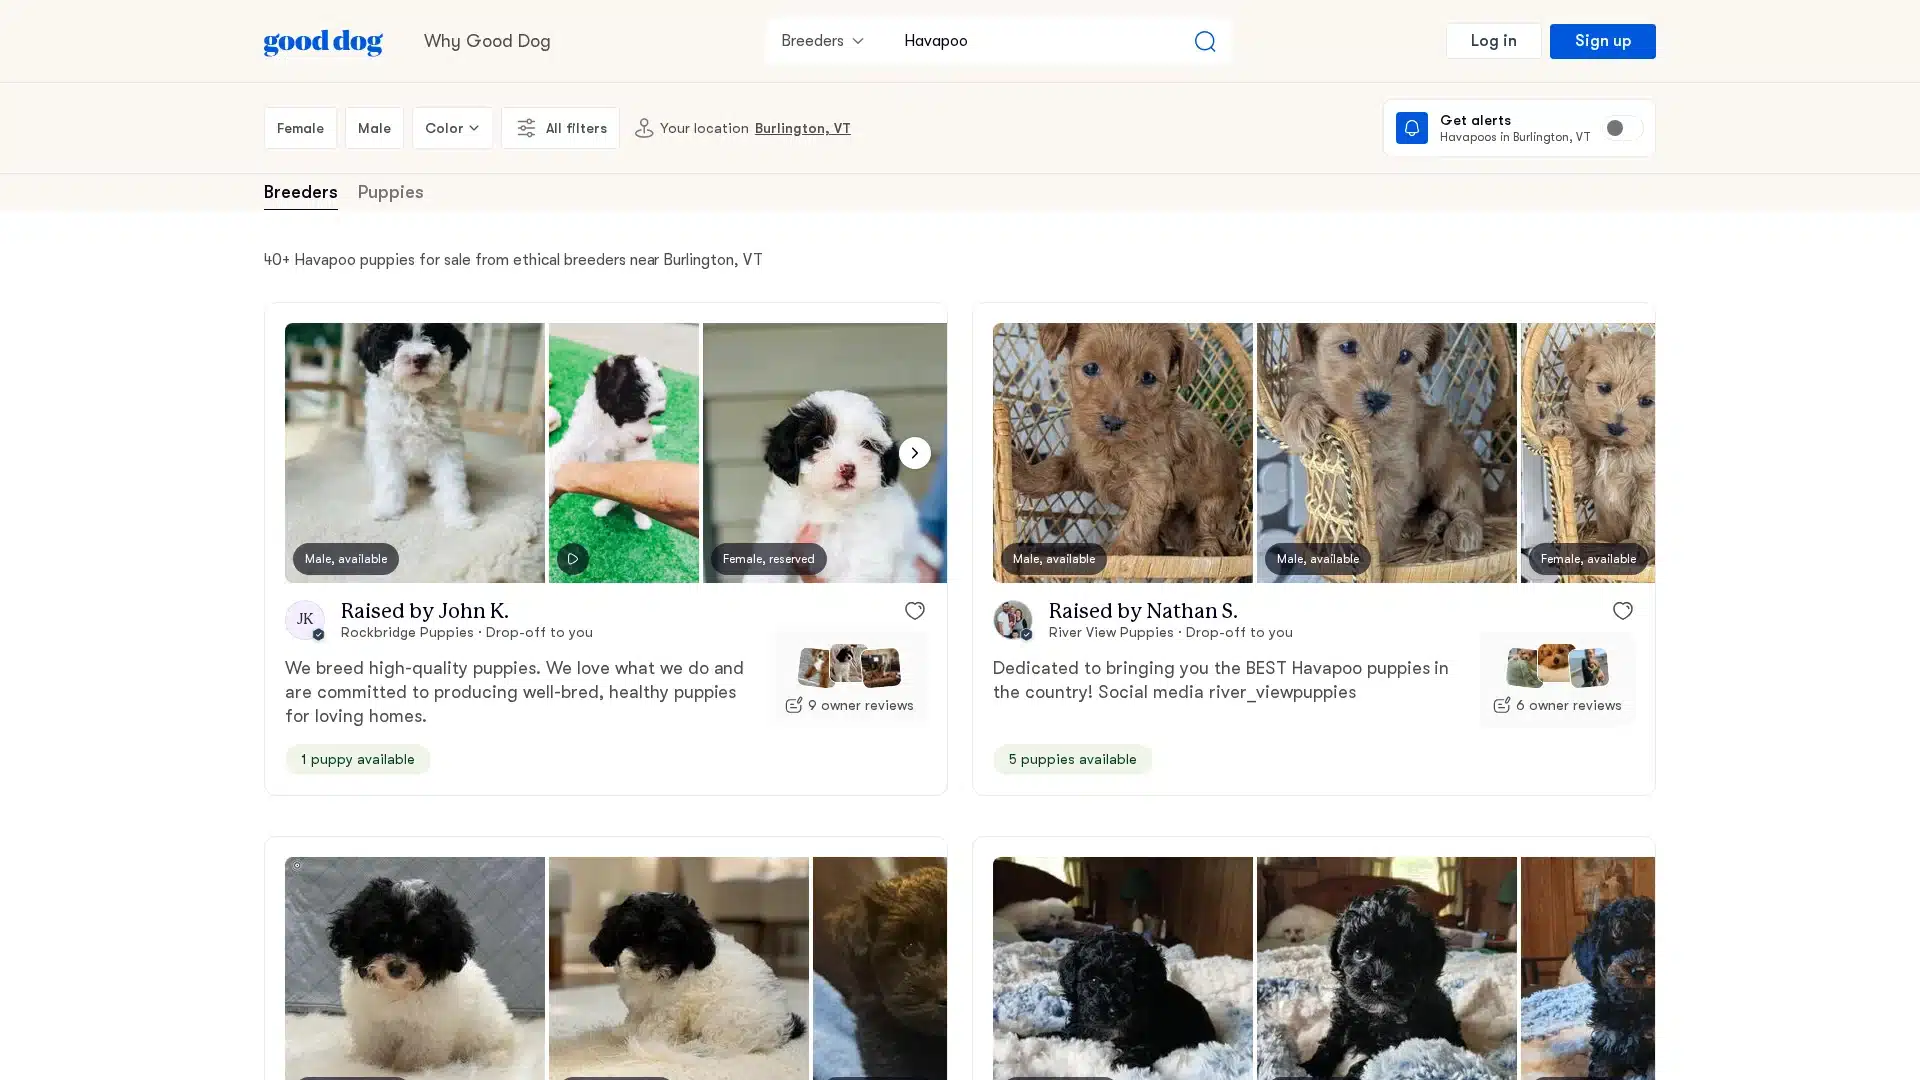This screenshot has height=1080, width=1920.
Task: Toggle the Female filter
Action: click(x=300, y=128)
